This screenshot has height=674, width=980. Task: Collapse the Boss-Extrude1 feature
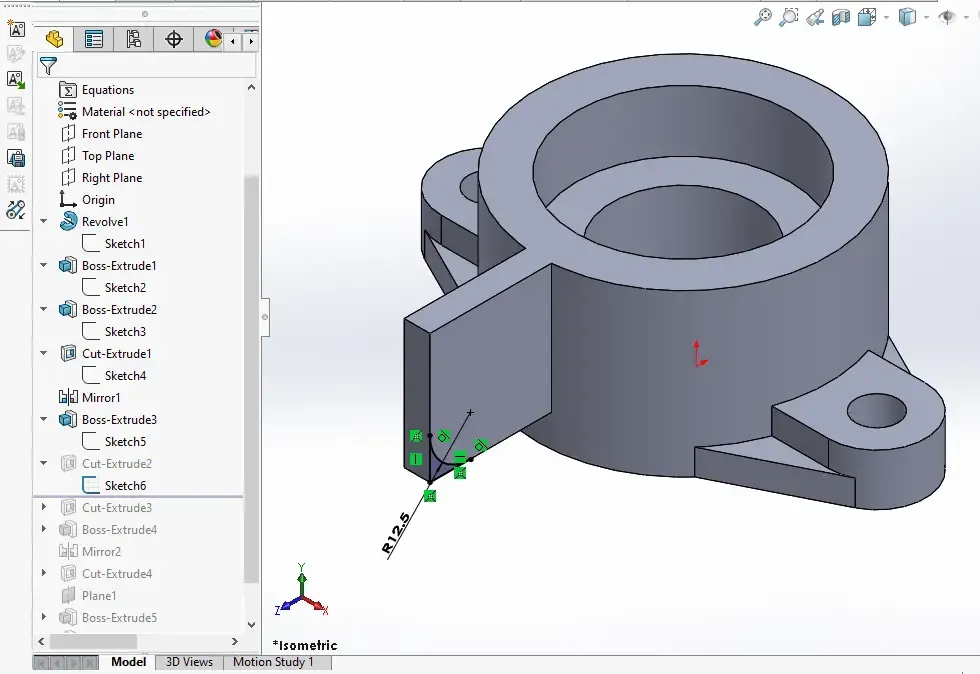click(44, 265)
